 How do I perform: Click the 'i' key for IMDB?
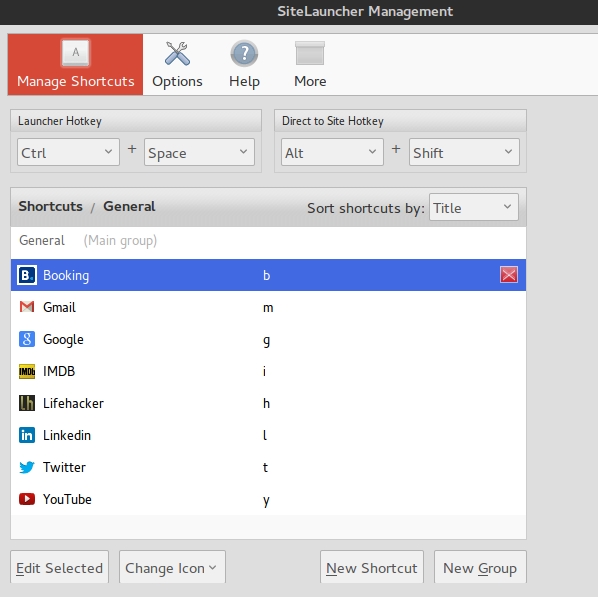(264, 371)
